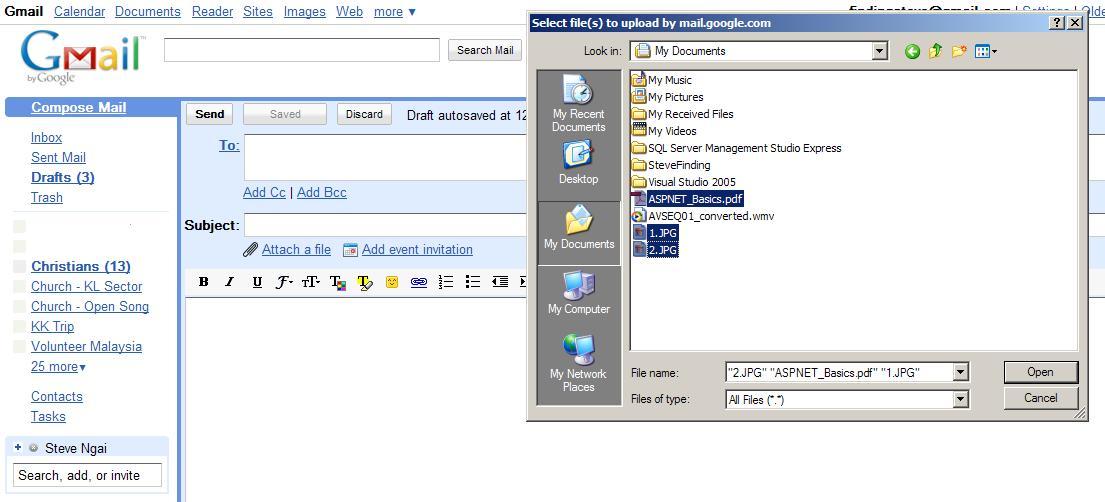
Task: Open the font face picker
Action: [284, 282]
